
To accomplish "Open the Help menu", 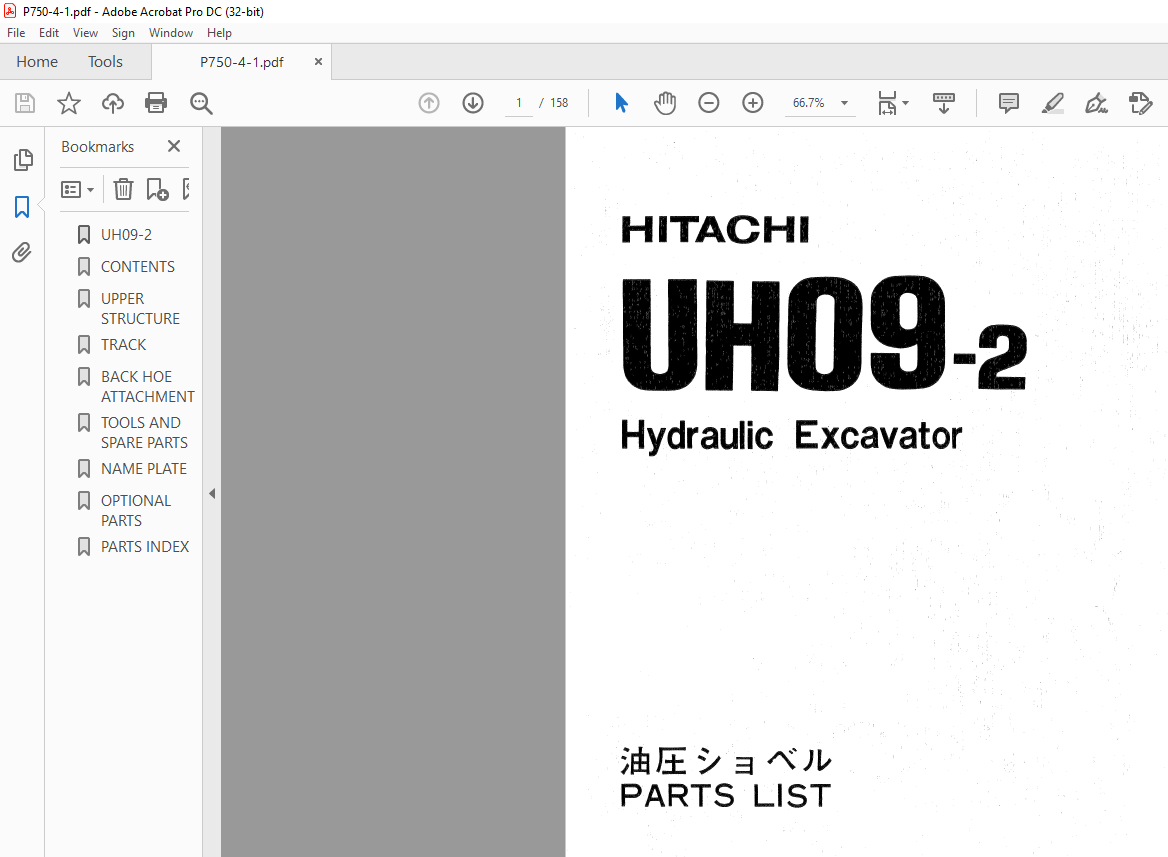I will (x=219, y=33).
